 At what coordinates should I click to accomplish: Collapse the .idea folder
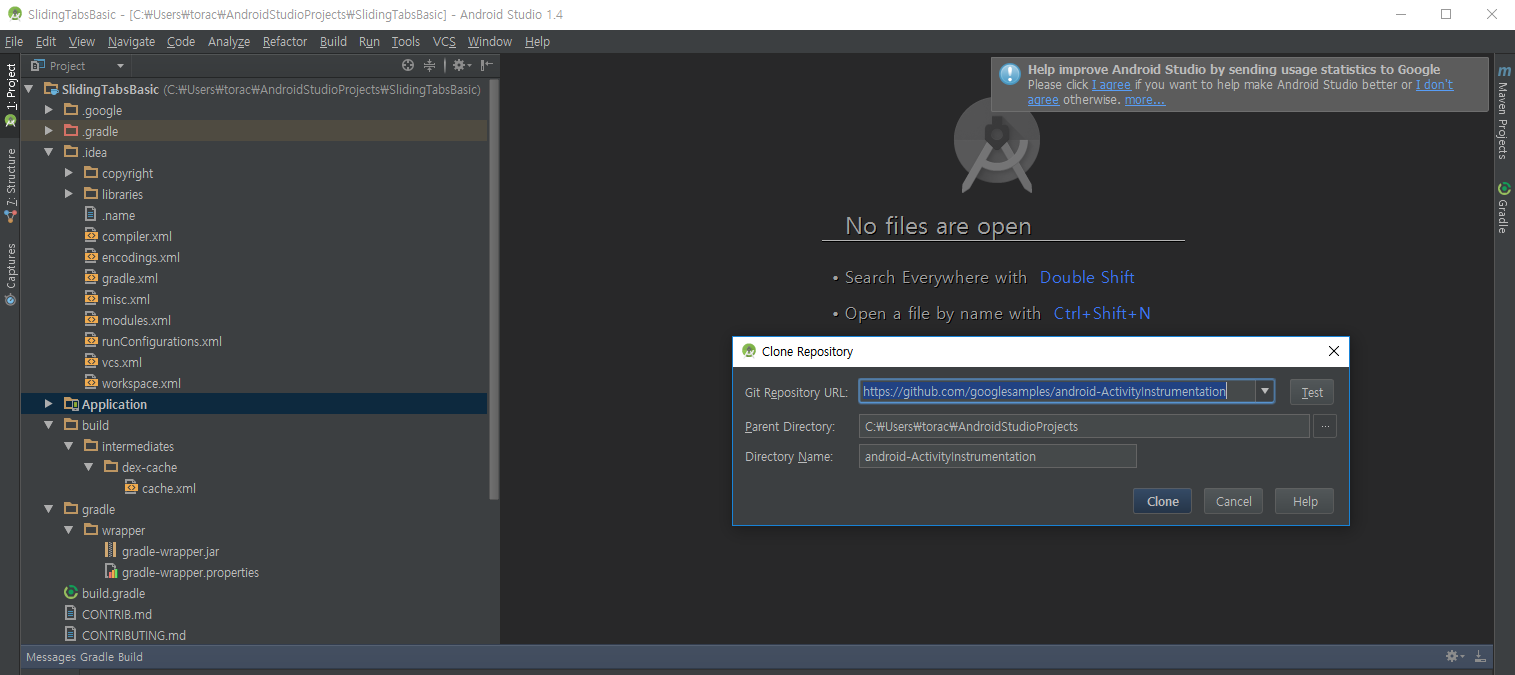(49, 152)
